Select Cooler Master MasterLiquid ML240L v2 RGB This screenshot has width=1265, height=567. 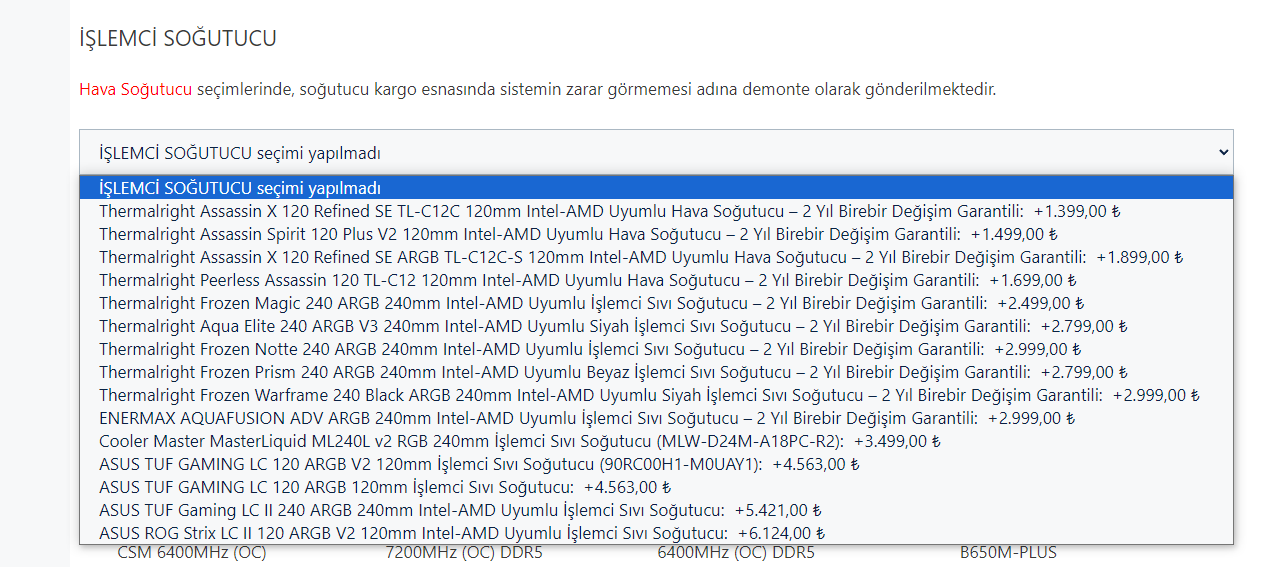pos(520,441)
